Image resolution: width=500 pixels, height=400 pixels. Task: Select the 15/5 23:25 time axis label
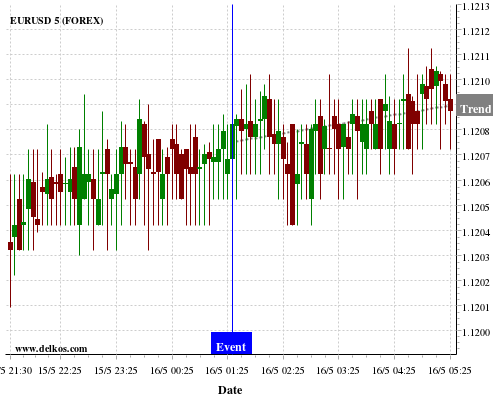pos(116,370)
